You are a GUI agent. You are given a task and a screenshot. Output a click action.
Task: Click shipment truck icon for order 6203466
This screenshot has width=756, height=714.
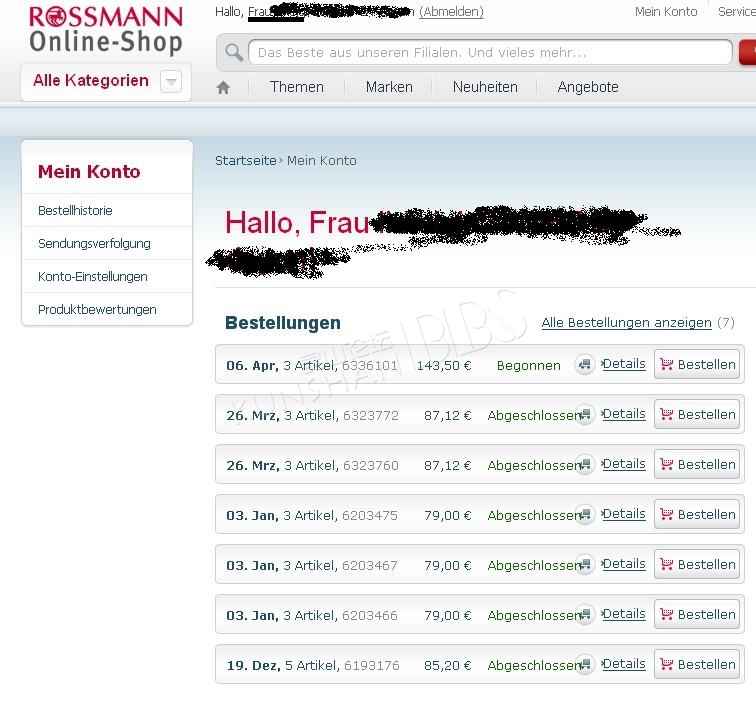tap(584, 615)
